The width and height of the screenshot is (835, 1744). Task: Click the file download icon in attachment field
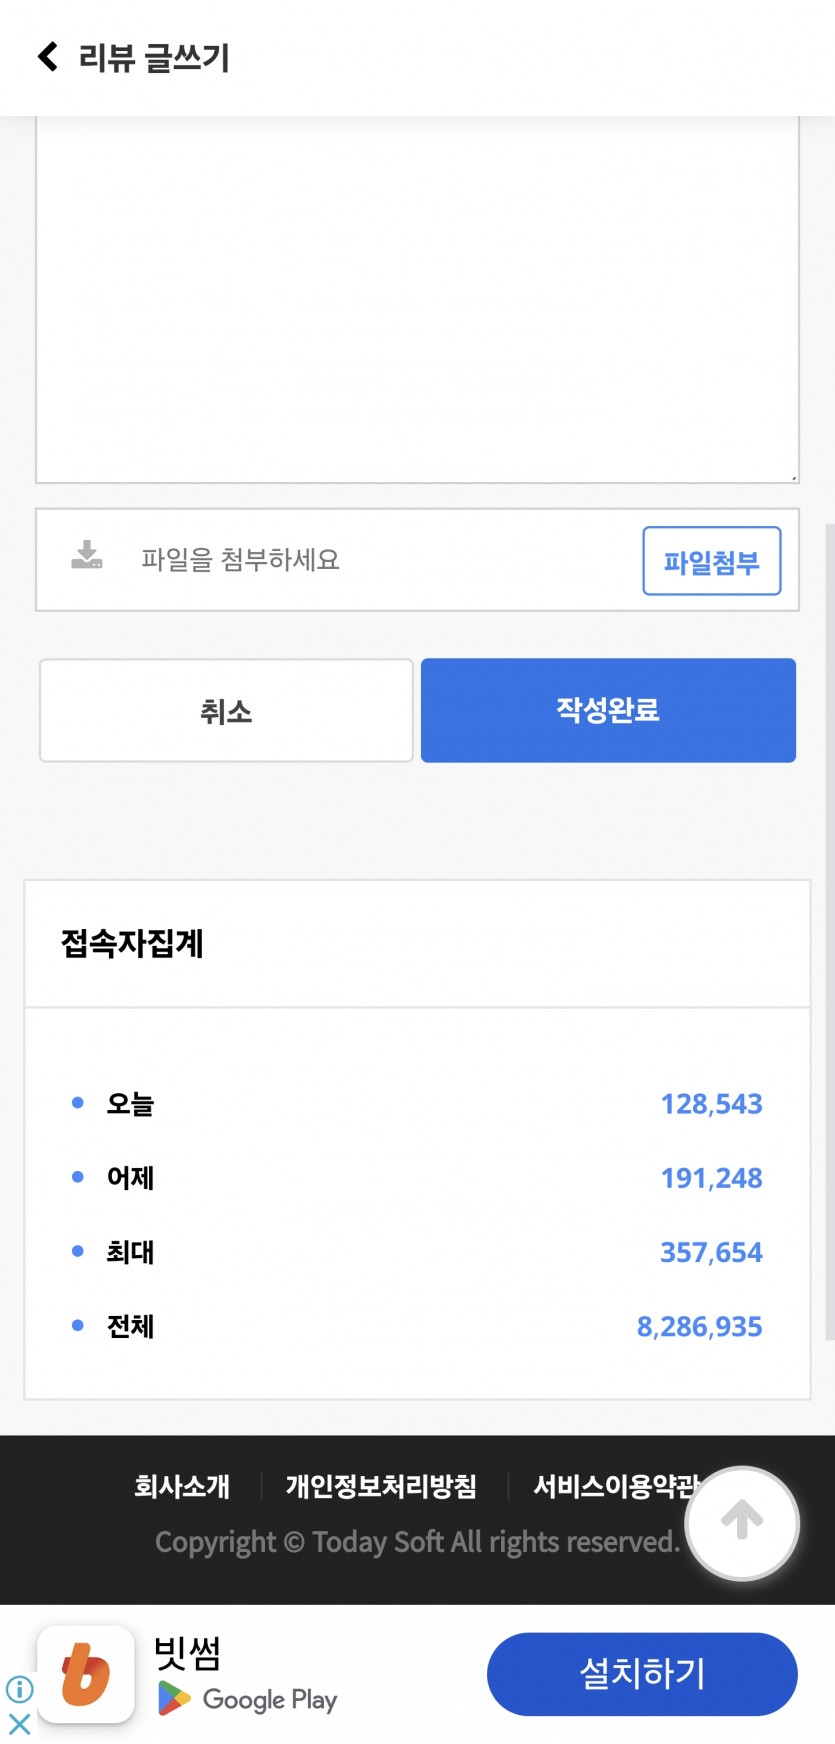click(x=87, y=555)
